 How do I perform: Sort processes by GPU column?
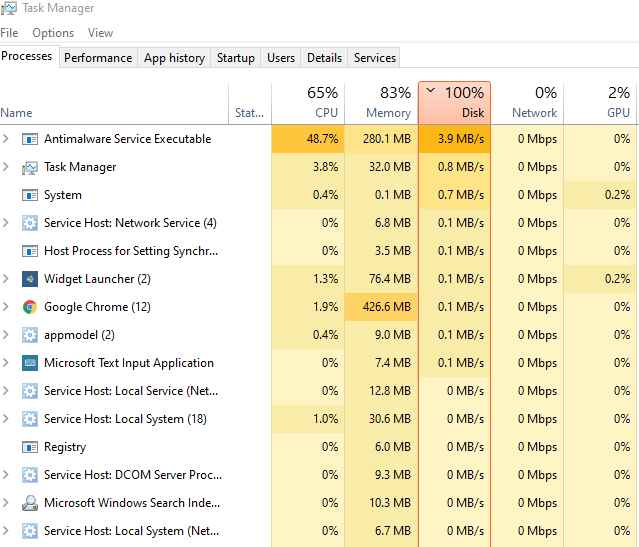tap(600, 104)
